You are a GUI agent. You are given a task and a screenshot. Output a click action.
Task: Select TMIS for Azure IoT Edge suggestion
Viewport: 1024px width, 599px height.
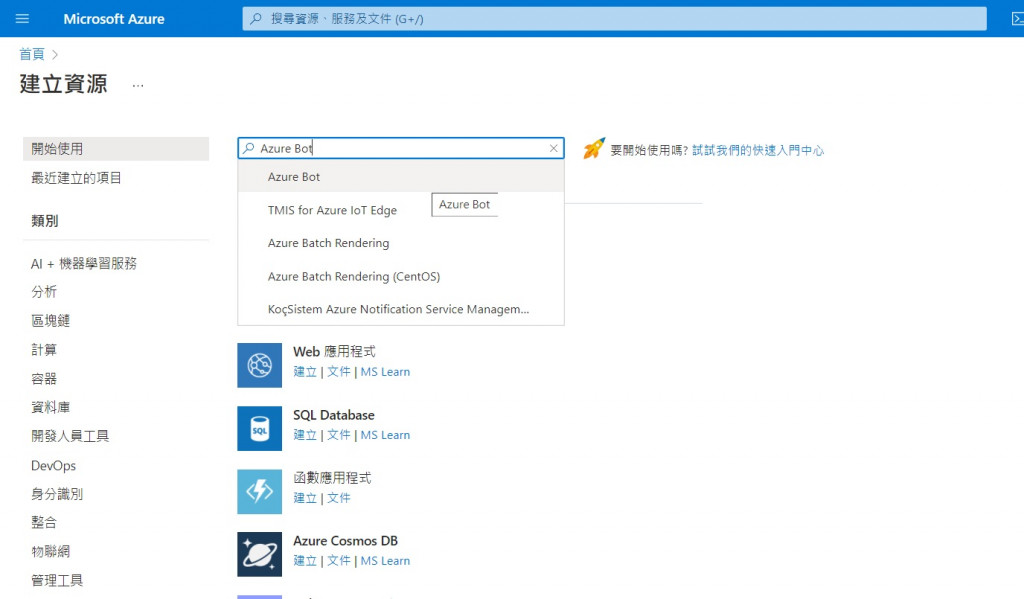[x=400, y=210]
